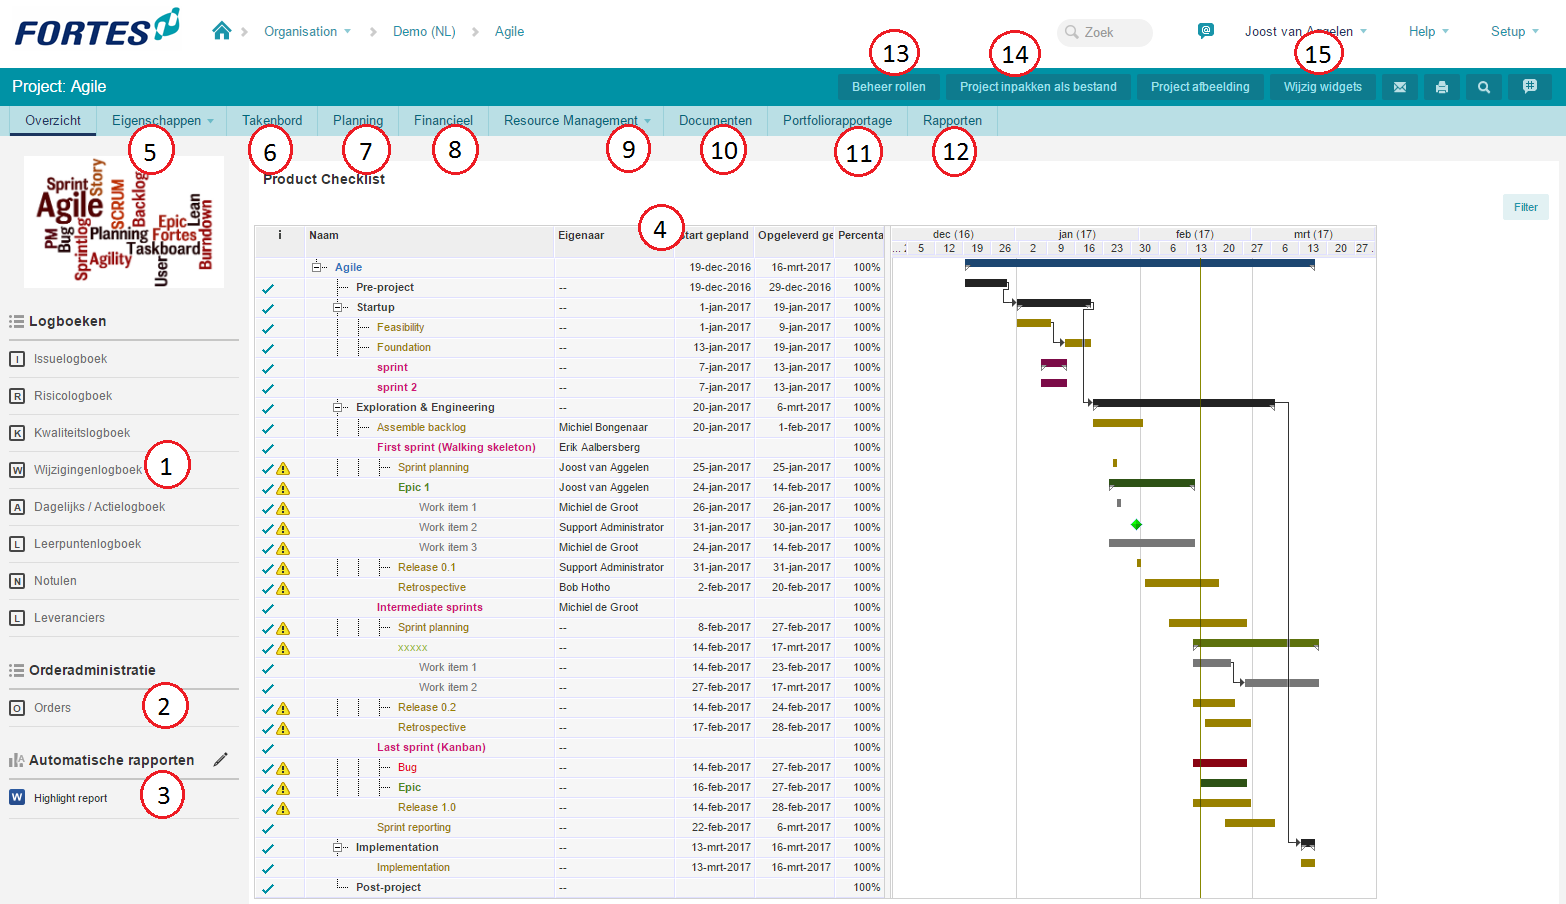Print the project using printer icon

[x=1442, y=87]
